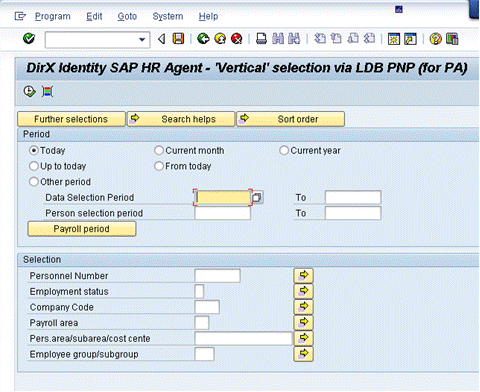Open the Goto menu
This screenshot has height=392, width=480.
(x=127, y=16)
